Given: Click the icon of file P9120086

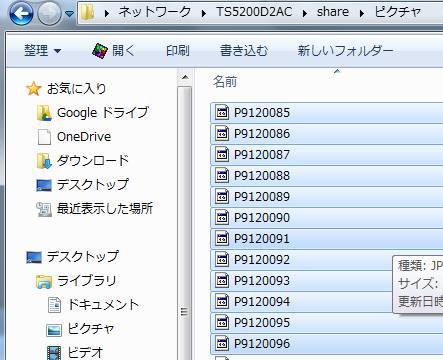Looking at the screenshot, I should click(222, 133).
